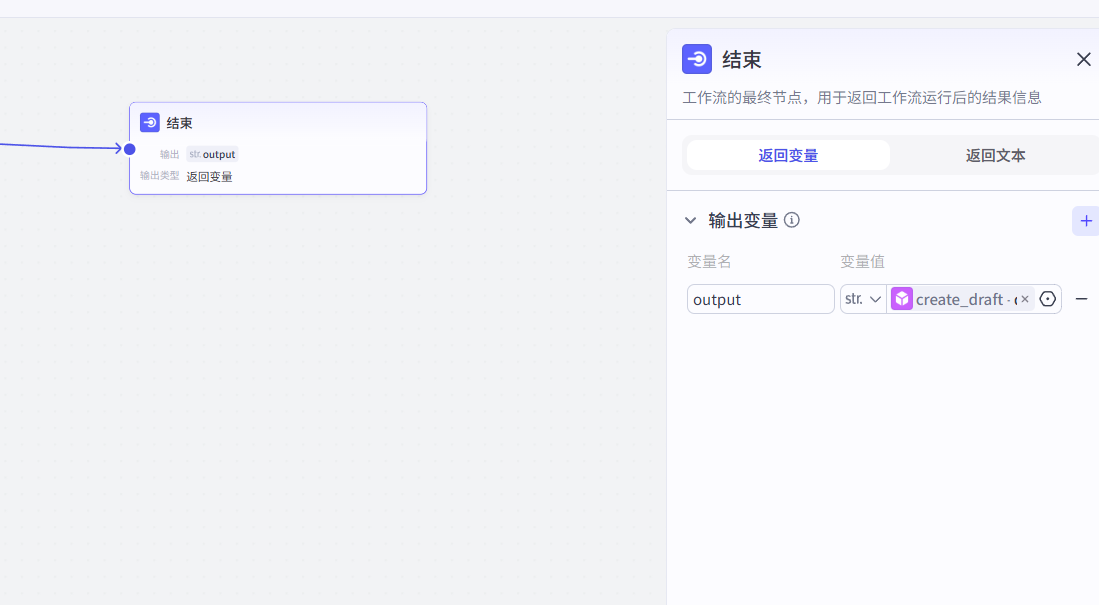
Task: Click the variable name field containing output
Action: [x=760, y=299]
